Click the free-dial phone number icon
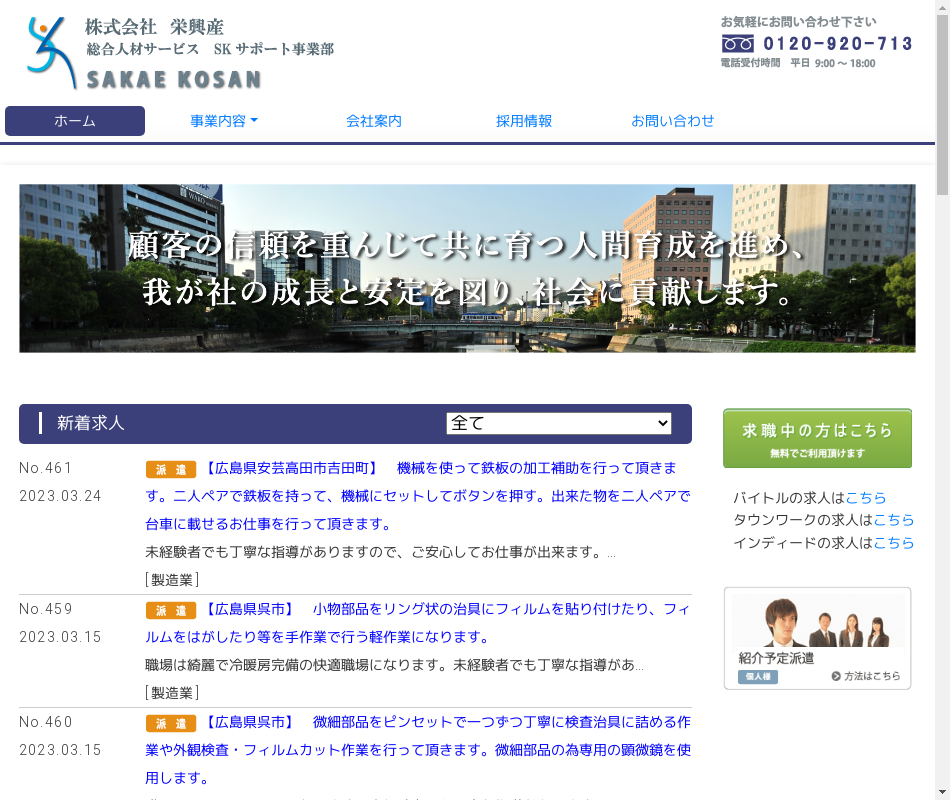The height and width of the screenshot is (800, 950). (738, 43)
